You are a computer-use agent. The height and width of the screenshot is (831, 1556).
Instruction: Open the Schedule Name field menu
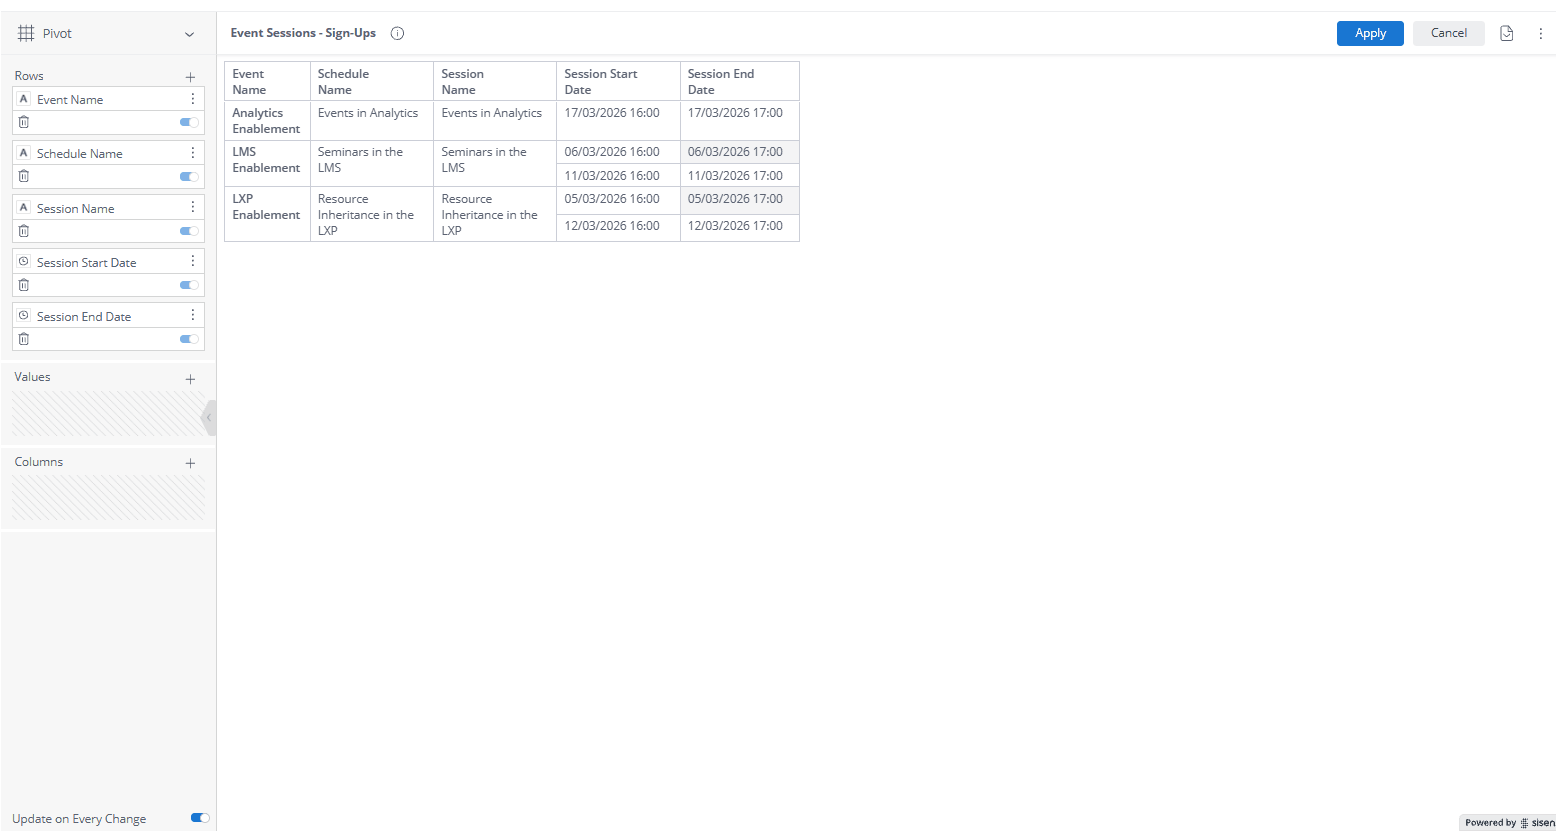[x=193, y=153]
